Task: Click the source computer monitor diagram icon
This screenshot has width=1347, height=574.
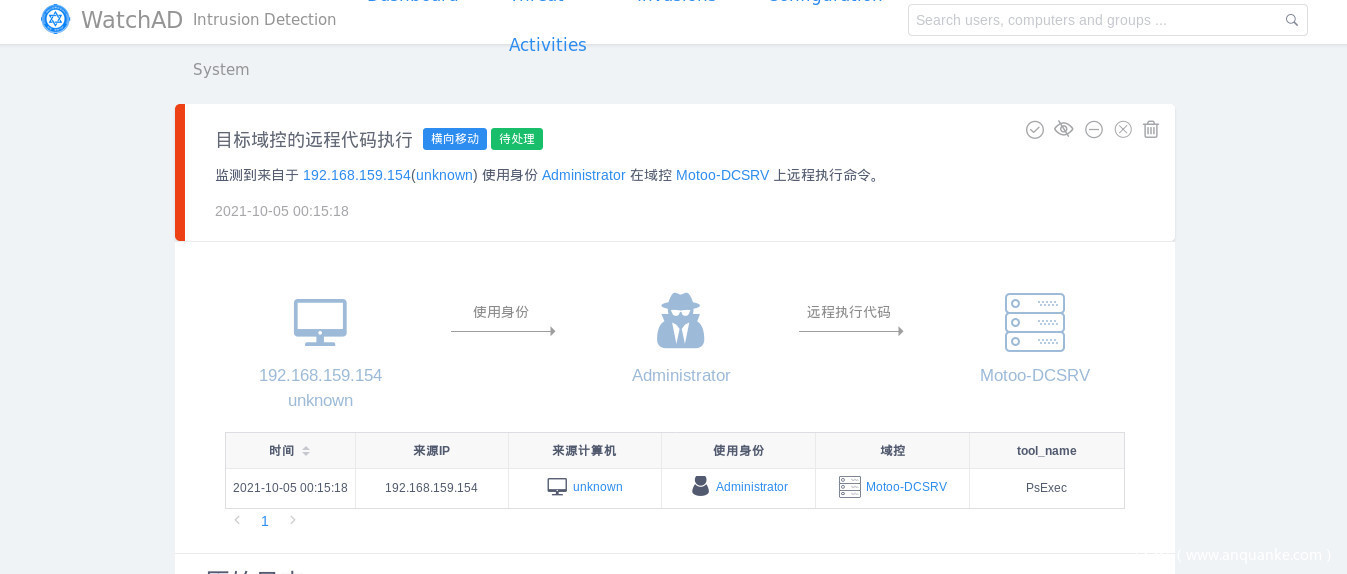Action: 320,322
